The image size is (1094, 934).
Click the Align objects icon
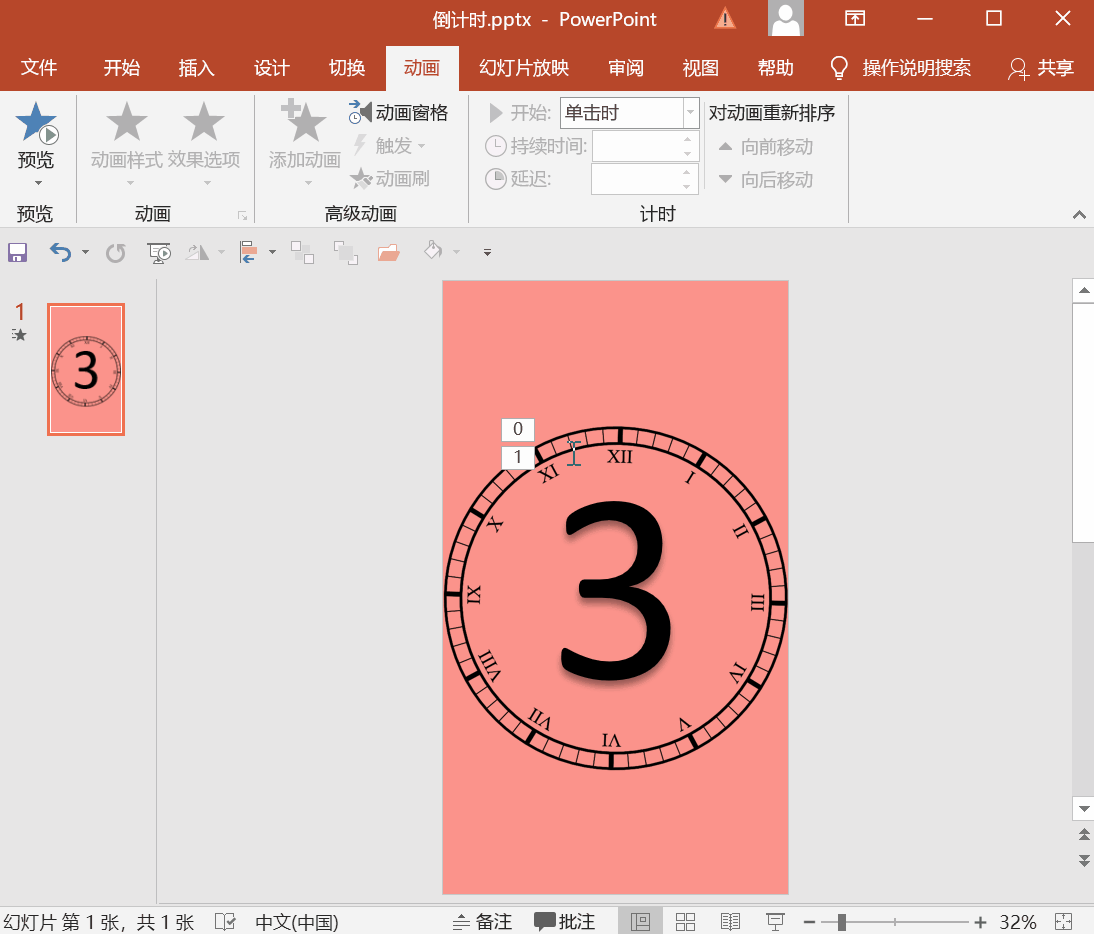click(248, 252)
